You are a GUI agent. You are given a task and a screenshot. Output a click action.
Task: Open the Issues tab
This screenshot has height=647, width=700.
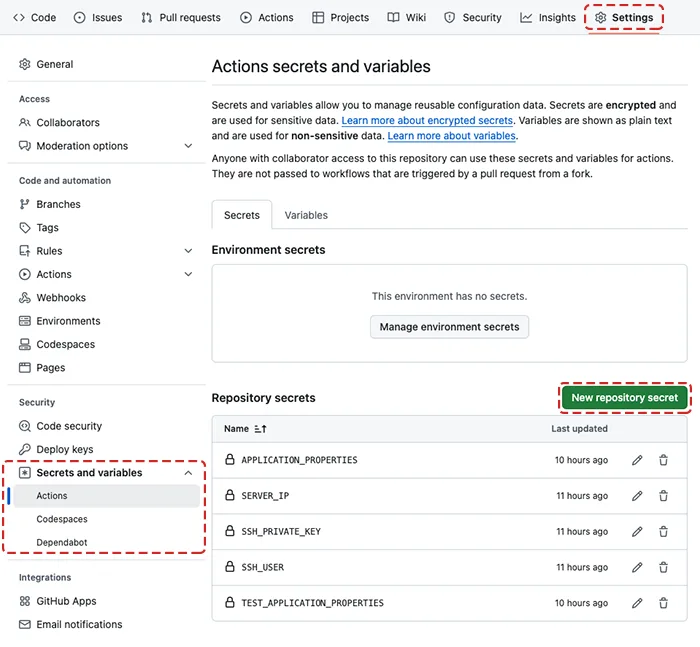(98, 17)
